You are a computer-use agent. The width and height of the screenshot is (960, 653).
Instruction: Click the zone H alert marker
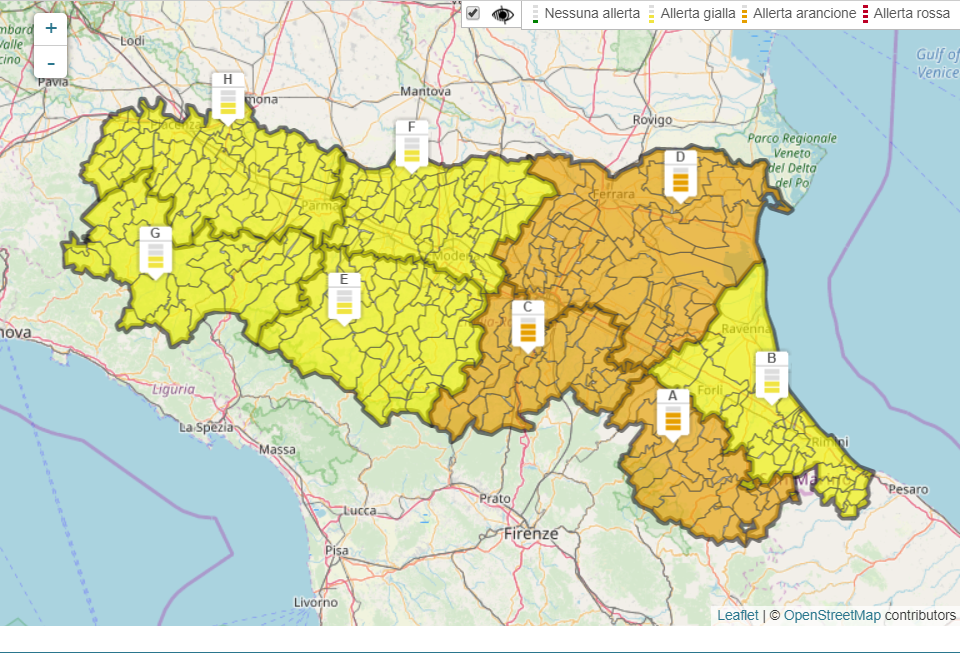(x=228, y=96)
